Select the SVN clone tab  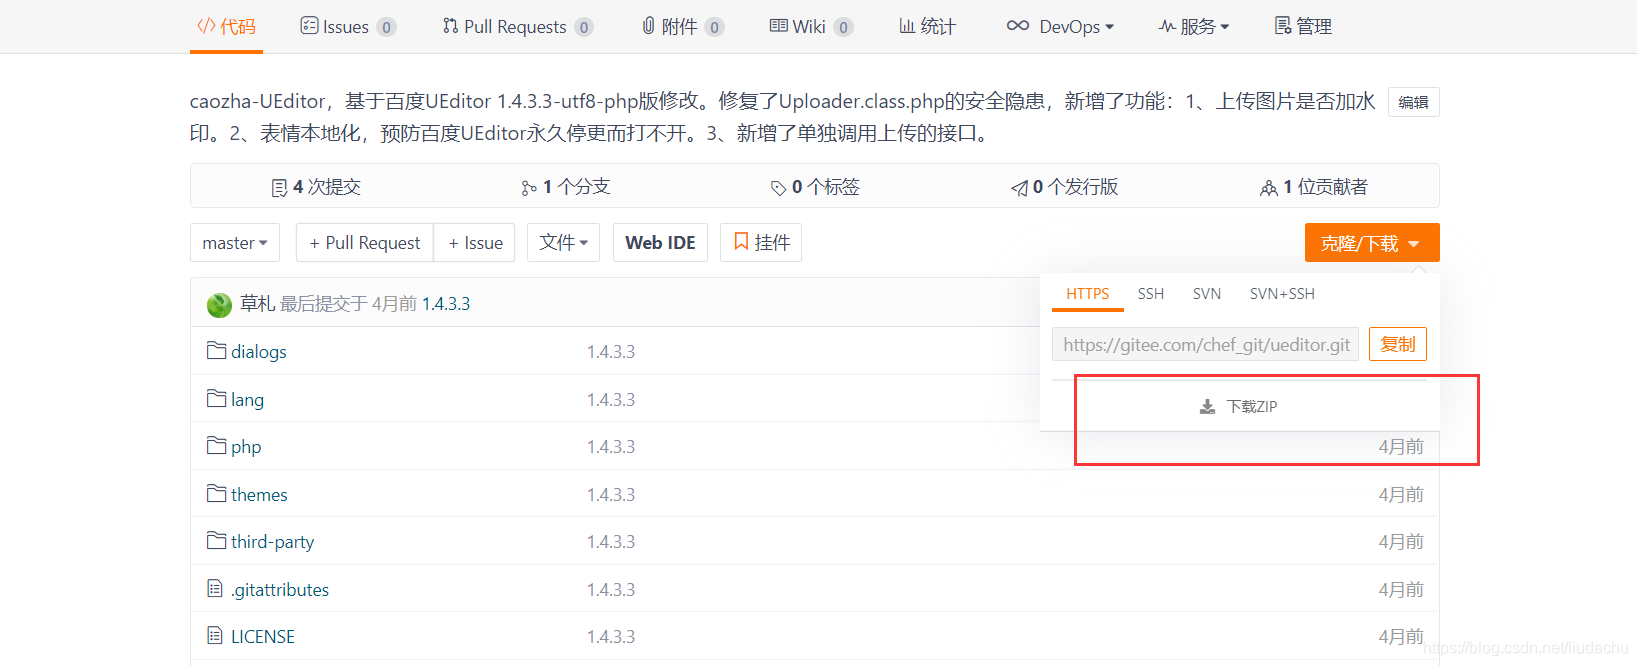(1207, 294)
